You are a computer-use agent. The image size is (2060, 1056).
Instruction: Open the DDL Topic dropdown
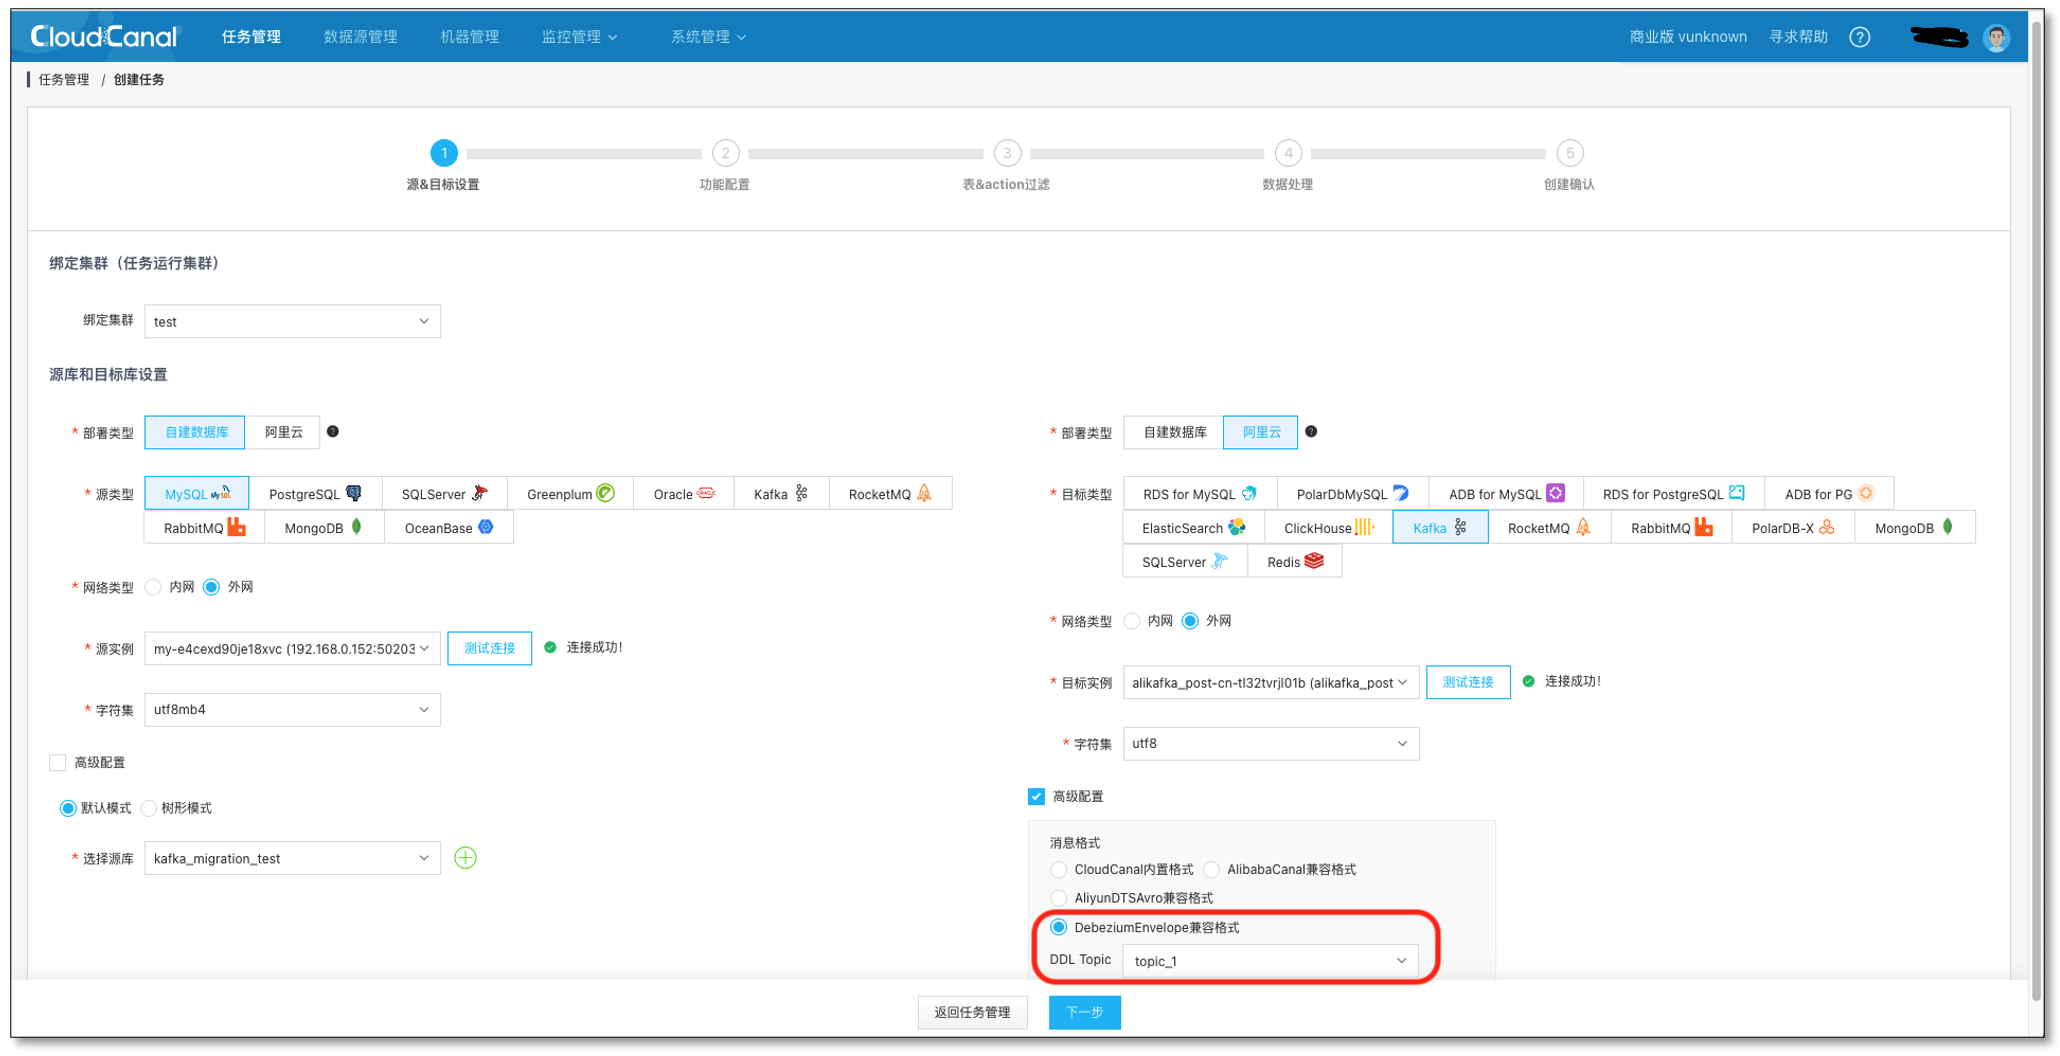click(x=1269, y=961)
